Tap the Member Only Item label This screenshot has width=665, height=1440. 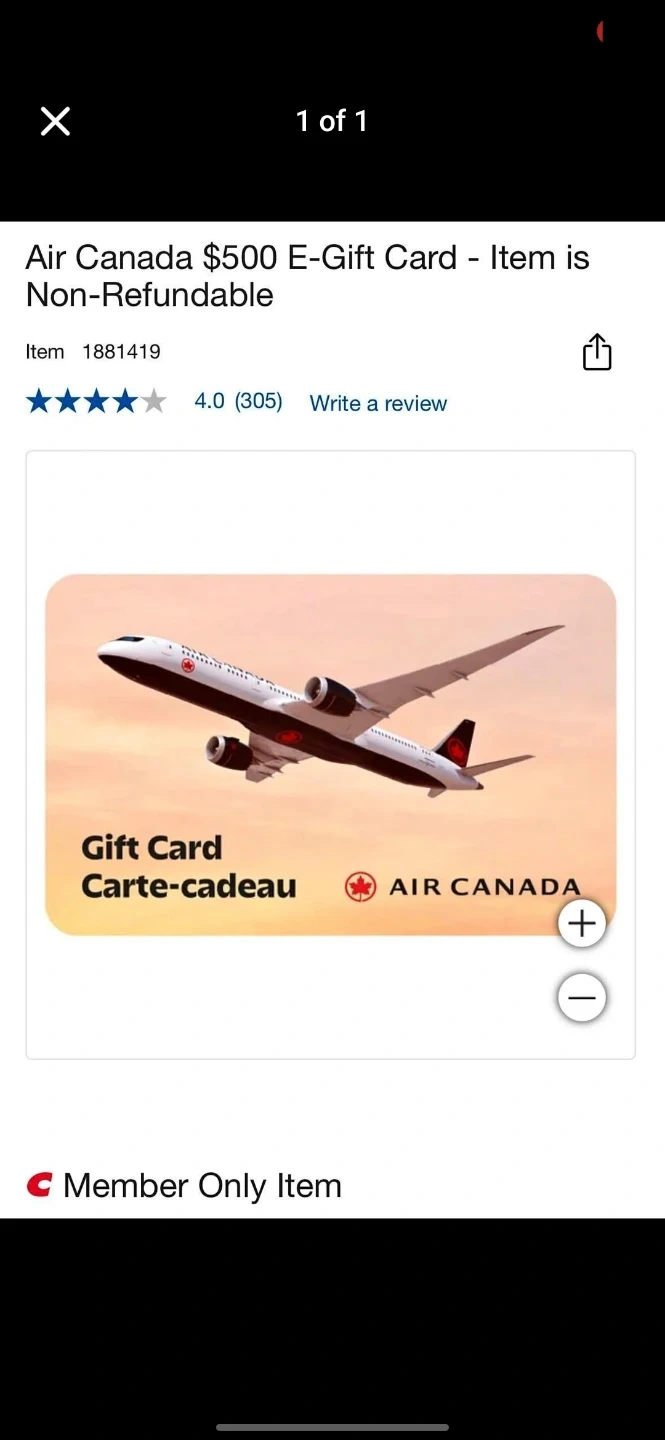coord(202,1186)
